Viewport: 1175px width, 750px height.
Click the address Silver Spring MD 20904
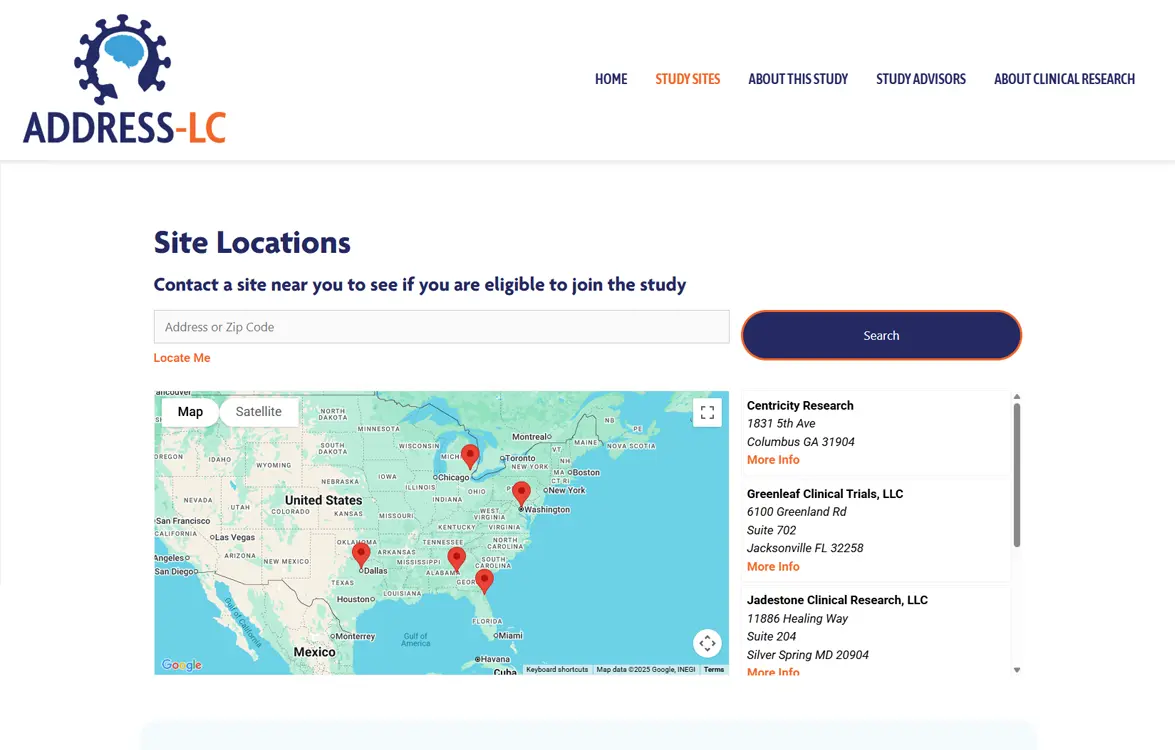[x=808, y=655]
